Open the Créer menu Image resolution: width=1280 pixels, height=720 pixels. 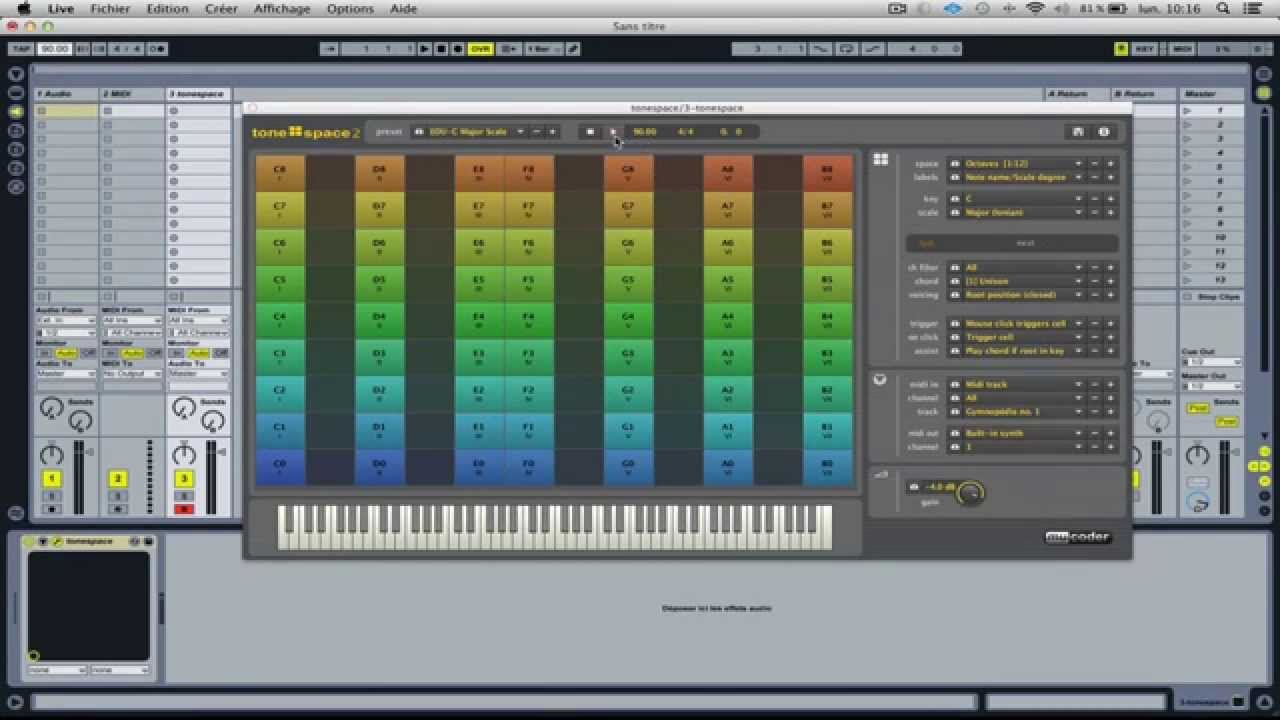click(221, 8)
